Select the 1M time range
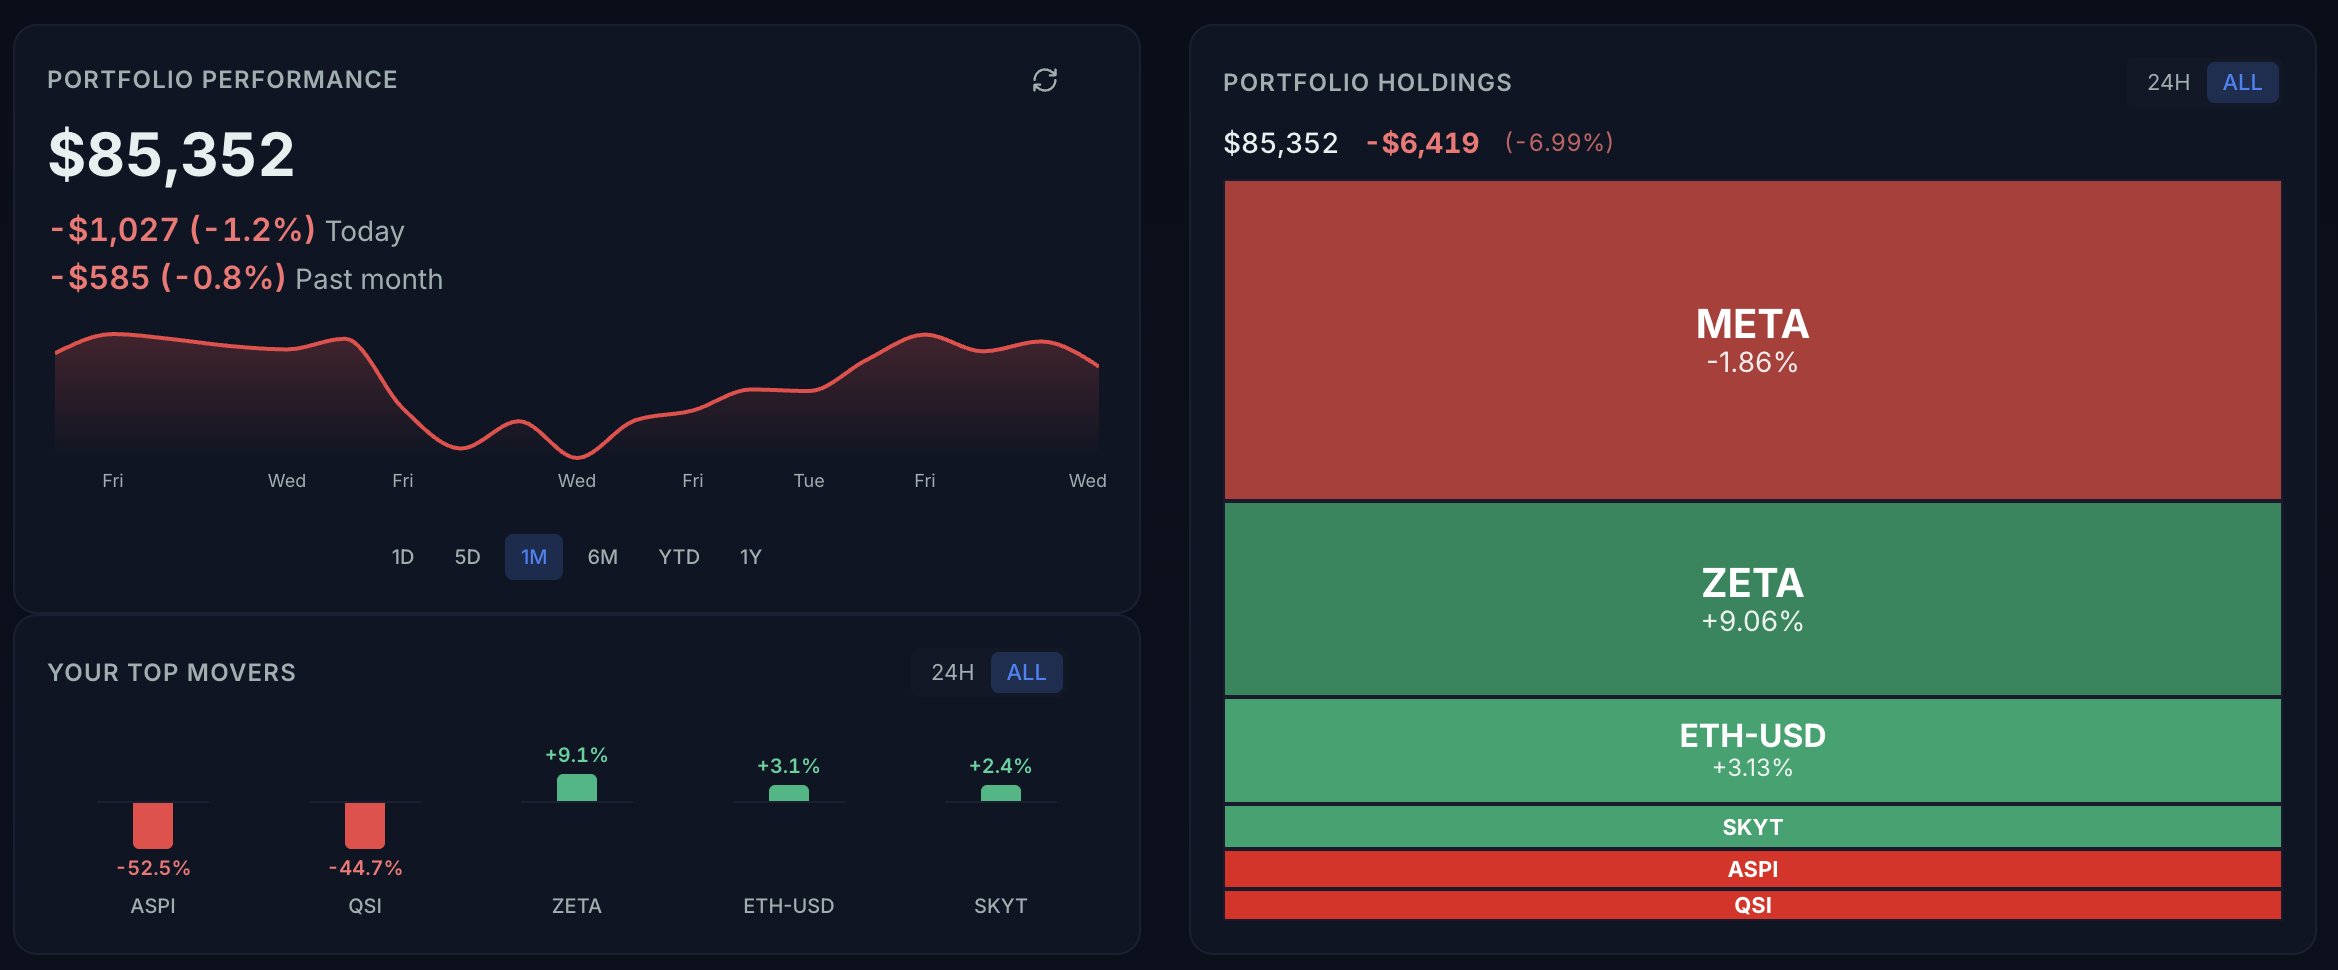2338x970 pixels. tap(533, 557)
